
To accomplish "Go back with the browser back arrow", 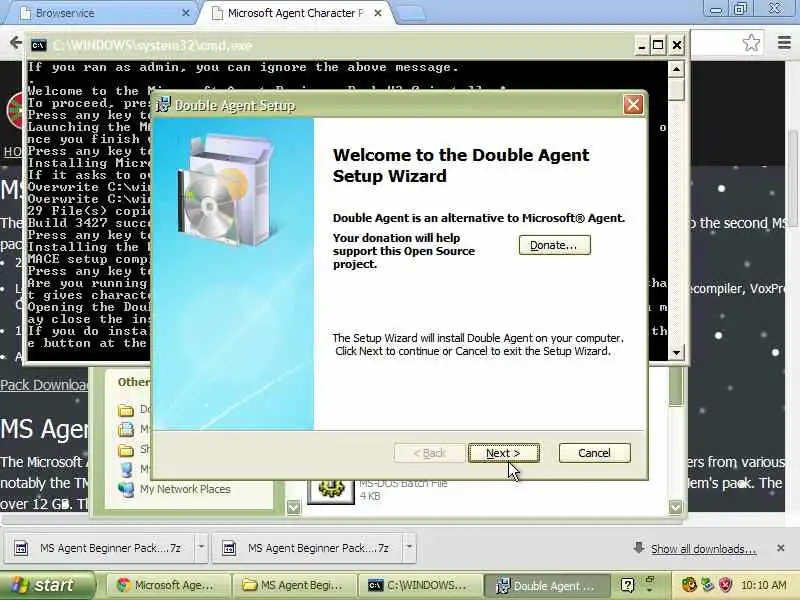I will 15,43.
